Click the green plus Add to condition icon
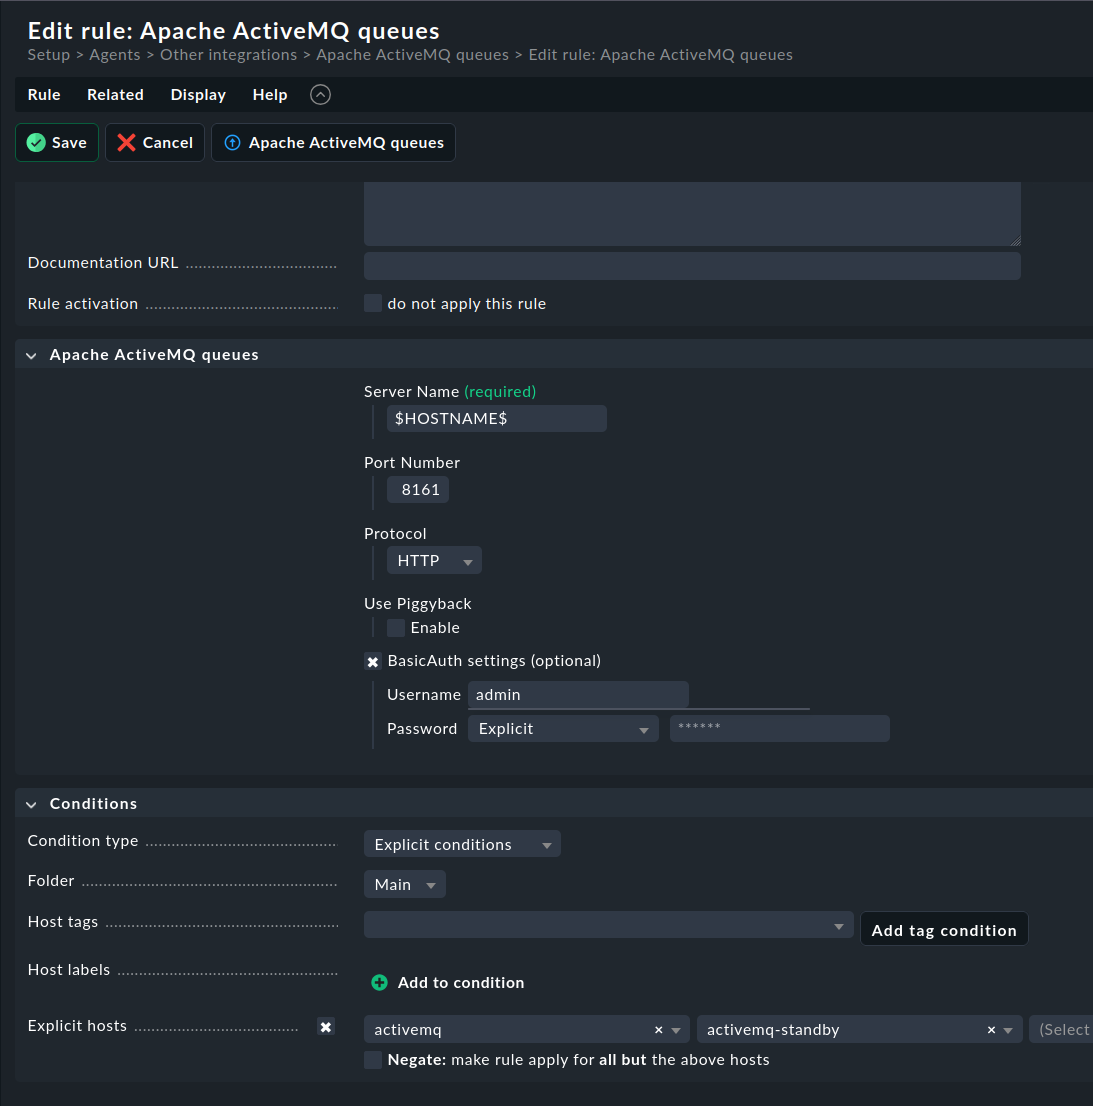1093x1106 pixels. [x=379, y=982]
